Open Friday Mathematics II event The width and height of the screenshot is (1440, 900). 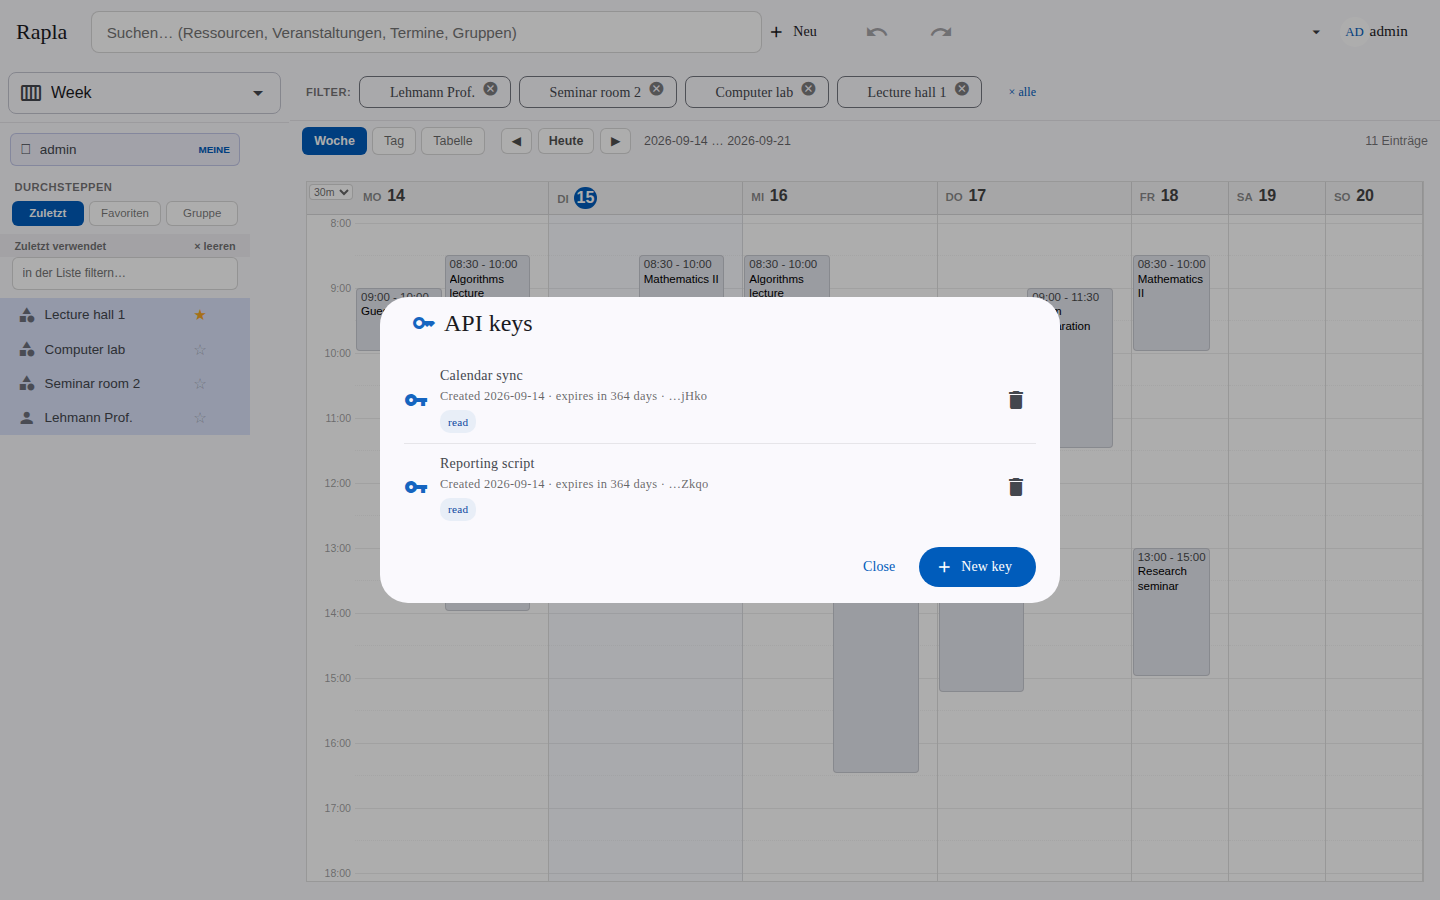click(1171, 303)
